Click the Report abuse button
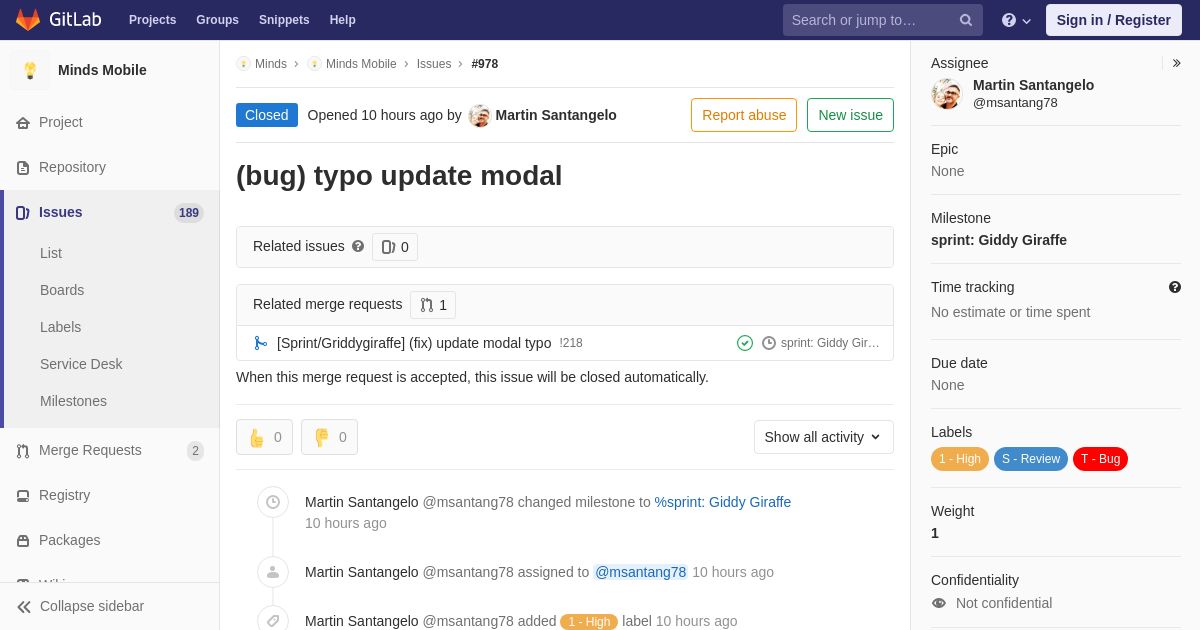The image size is (1200, 630). 744,115
